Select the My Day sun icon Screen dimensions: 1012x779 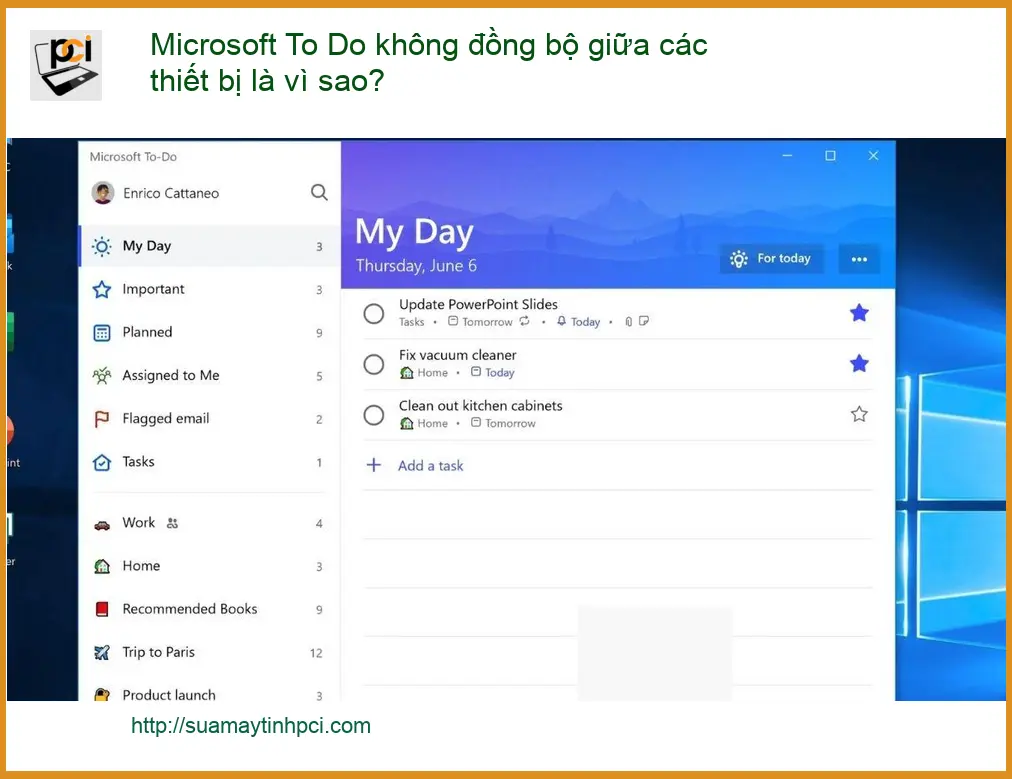click(101, 246)
